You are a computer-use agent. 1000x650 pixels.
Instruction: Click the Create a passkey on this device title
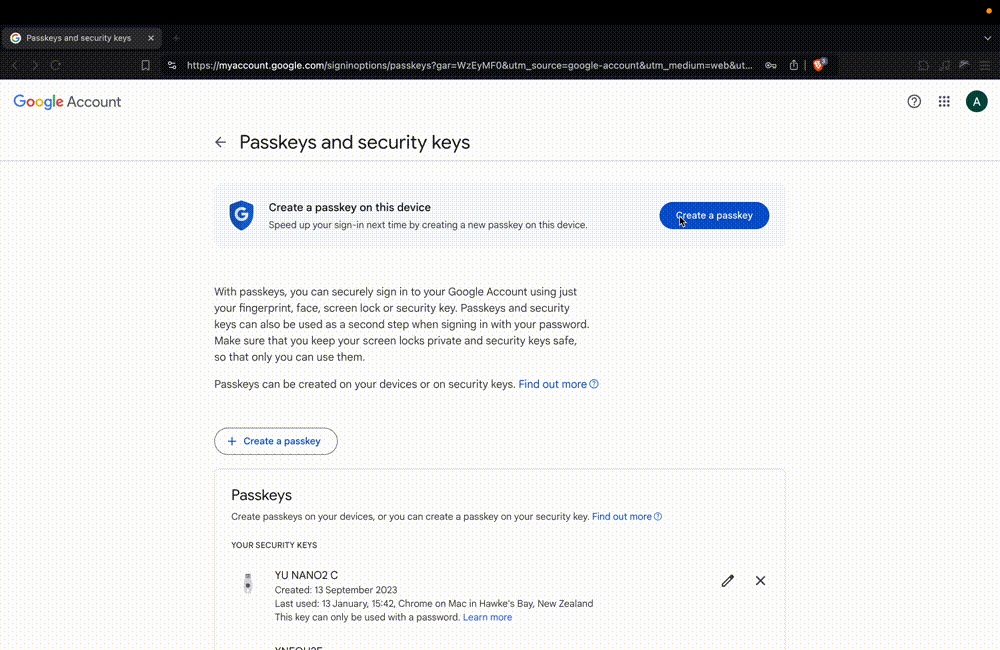coord(349,207)
